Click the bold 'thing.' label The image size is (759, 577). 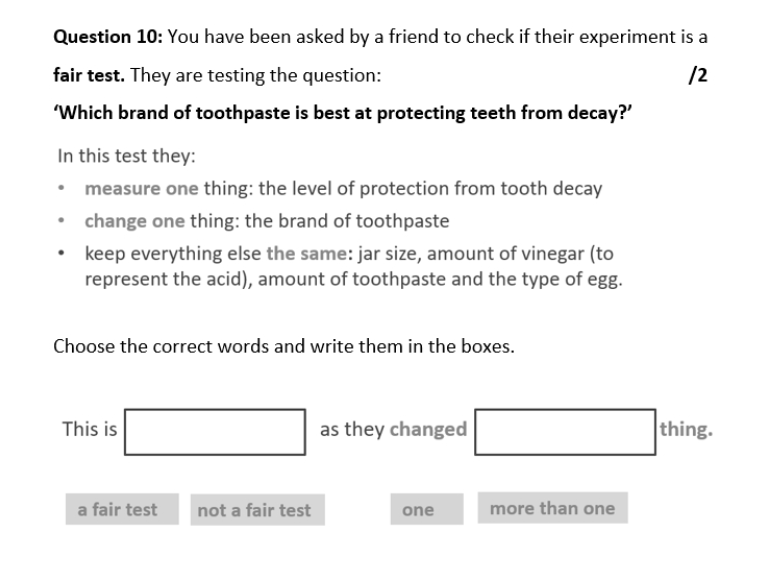(x=685, y=429)
